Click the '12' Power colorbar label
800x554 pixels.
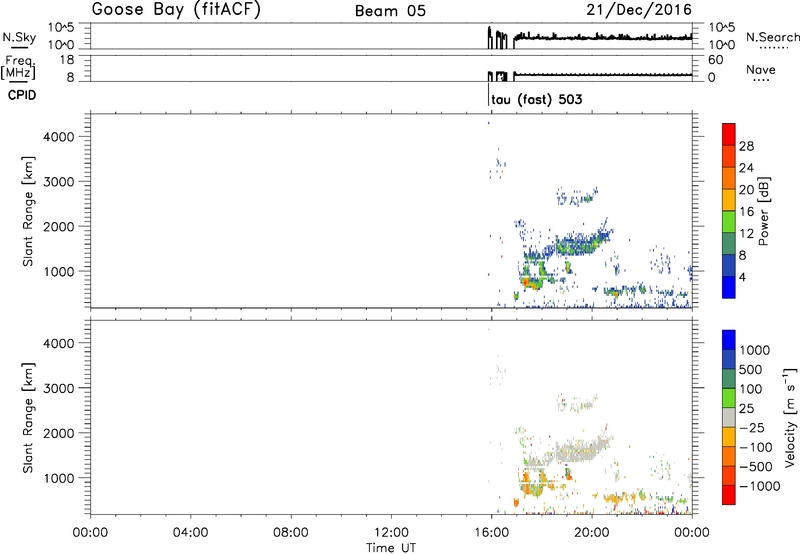(746, 234)
